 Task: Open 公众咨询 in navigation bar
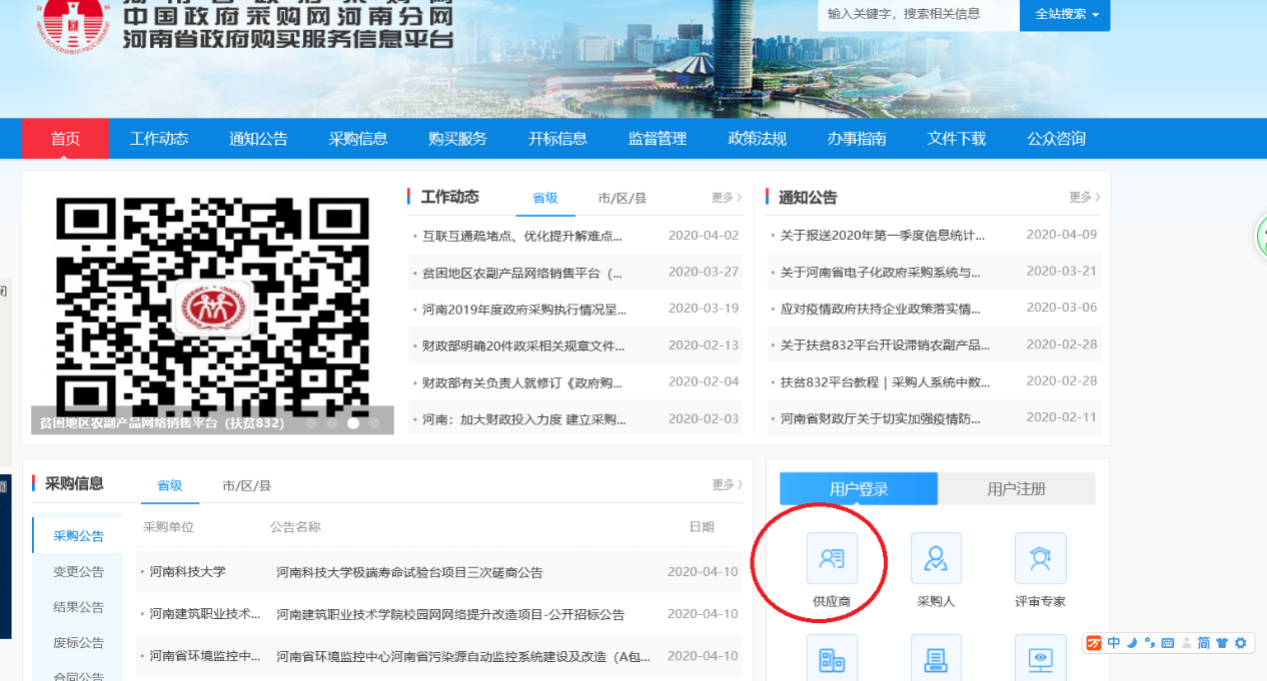(1056, 139)
